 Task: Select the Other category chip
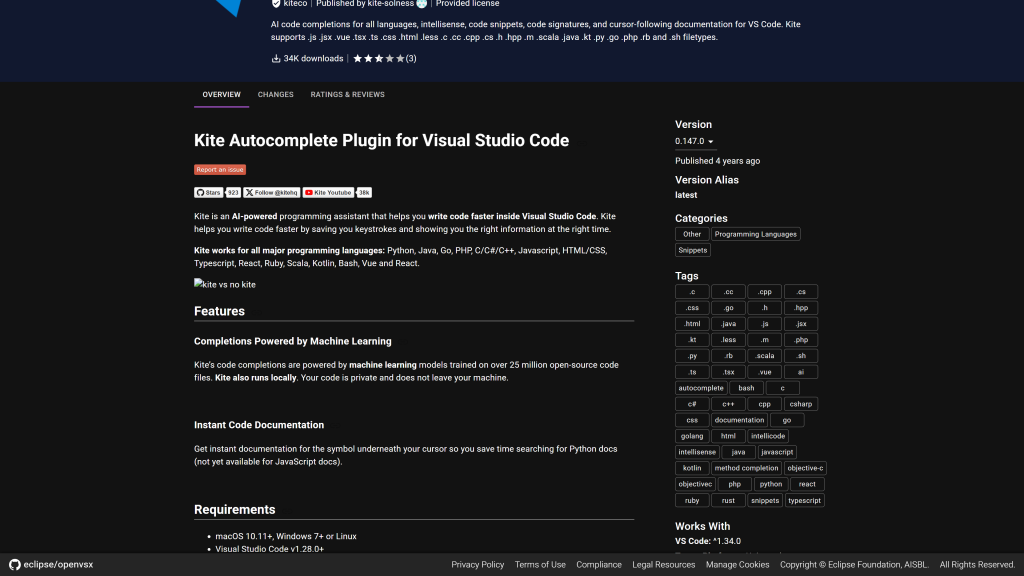[692, 234]
